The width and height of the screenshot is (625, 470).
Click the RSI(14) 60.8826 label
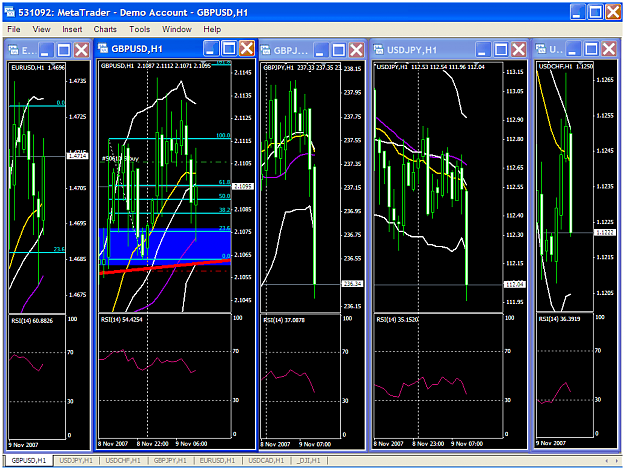32,321
